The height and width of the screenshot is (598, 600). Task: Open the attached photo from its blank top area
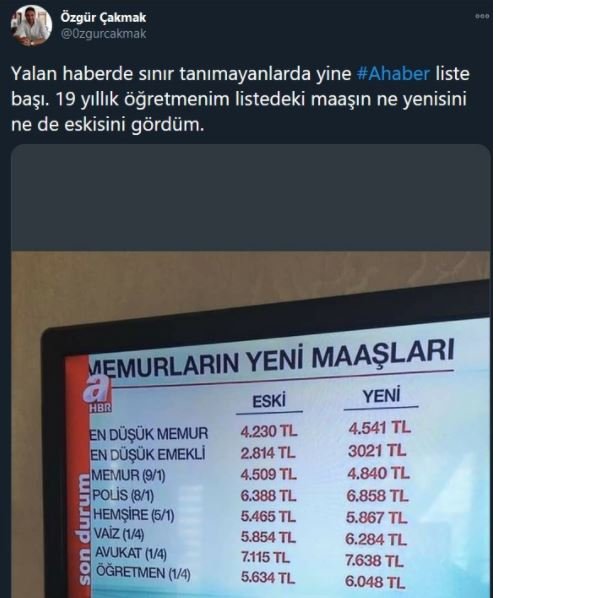[251, 197]
